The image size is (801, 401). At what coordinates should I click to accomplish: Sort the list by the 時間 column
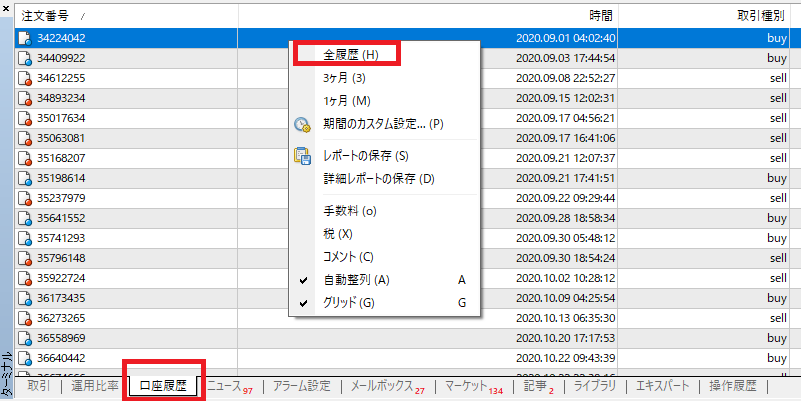[x=601, y=15]
